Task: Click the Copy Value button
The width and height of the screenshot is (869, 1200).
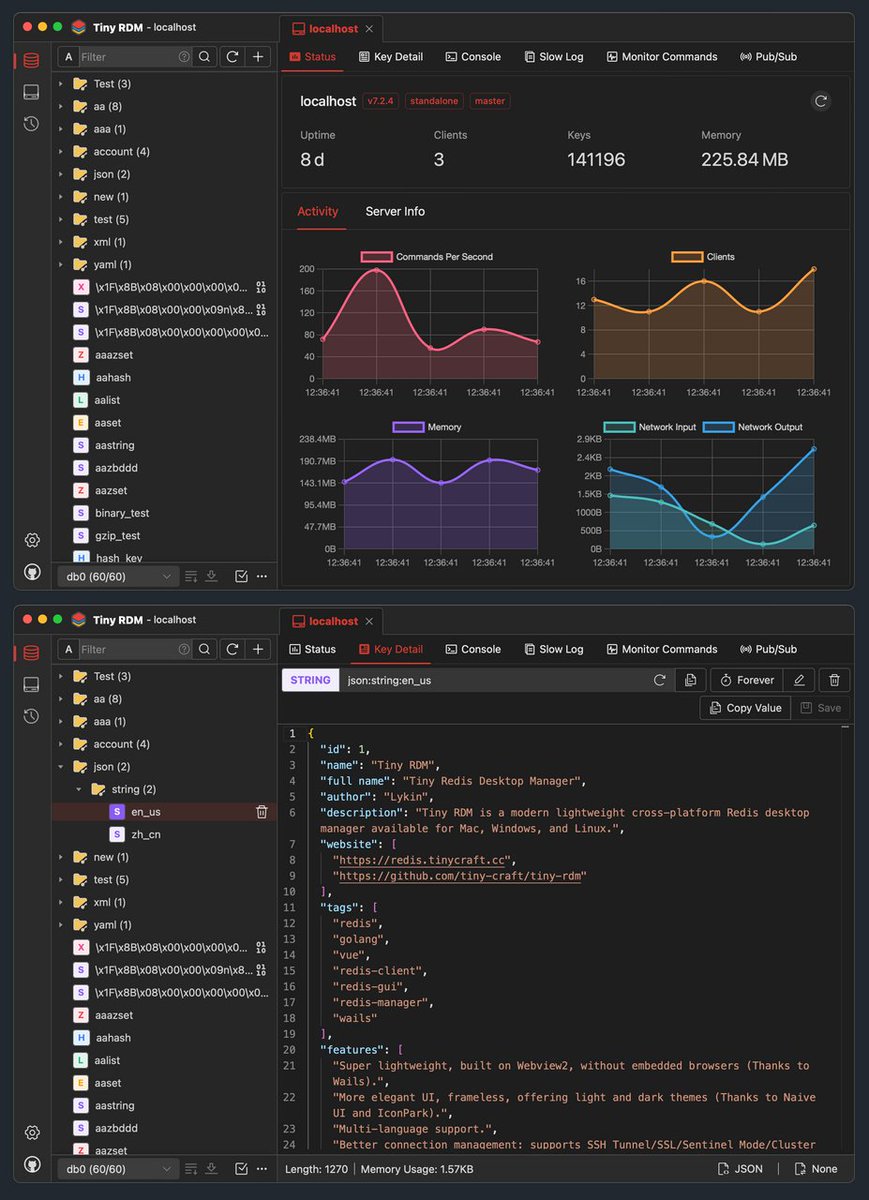Action: click(x=745, y=708)
